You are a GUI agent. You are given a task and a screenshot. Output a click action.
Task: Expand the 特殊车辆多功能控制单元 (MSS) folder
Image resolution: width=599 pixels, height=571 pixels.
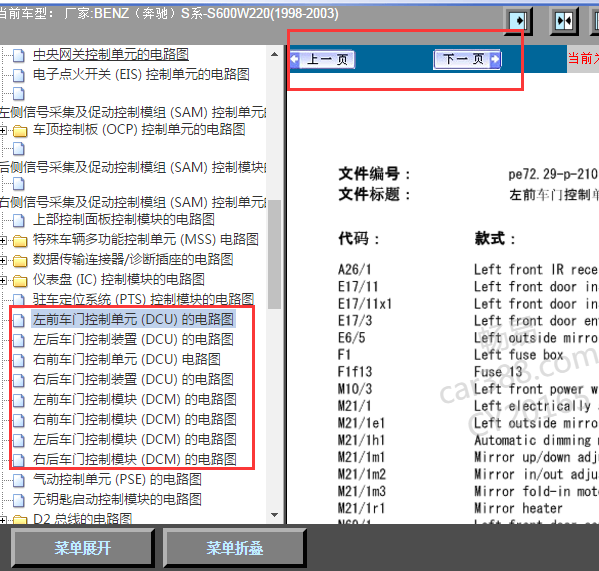click(x=3, y=241)
